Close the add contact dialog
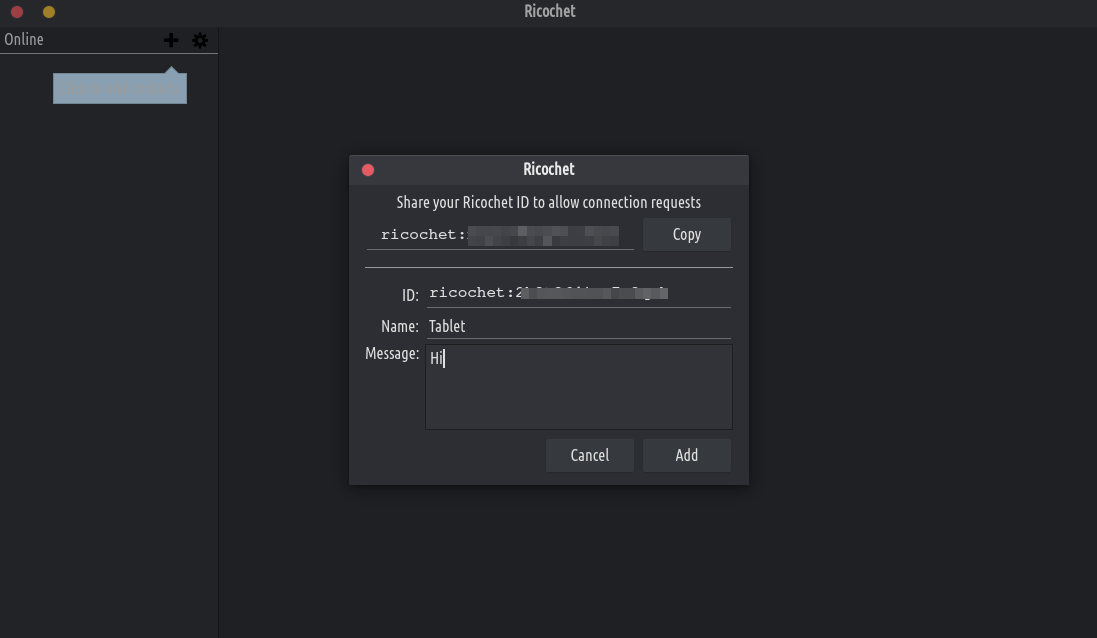The image size is (1097, 638). 368,170
